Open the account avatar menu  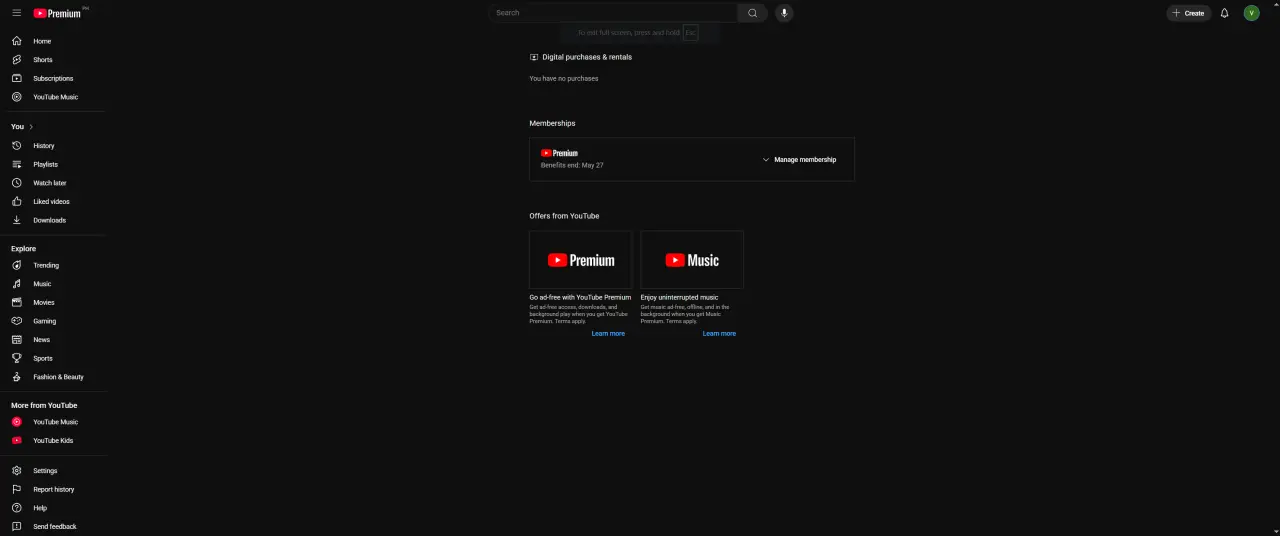click(x=1251, y=13)
